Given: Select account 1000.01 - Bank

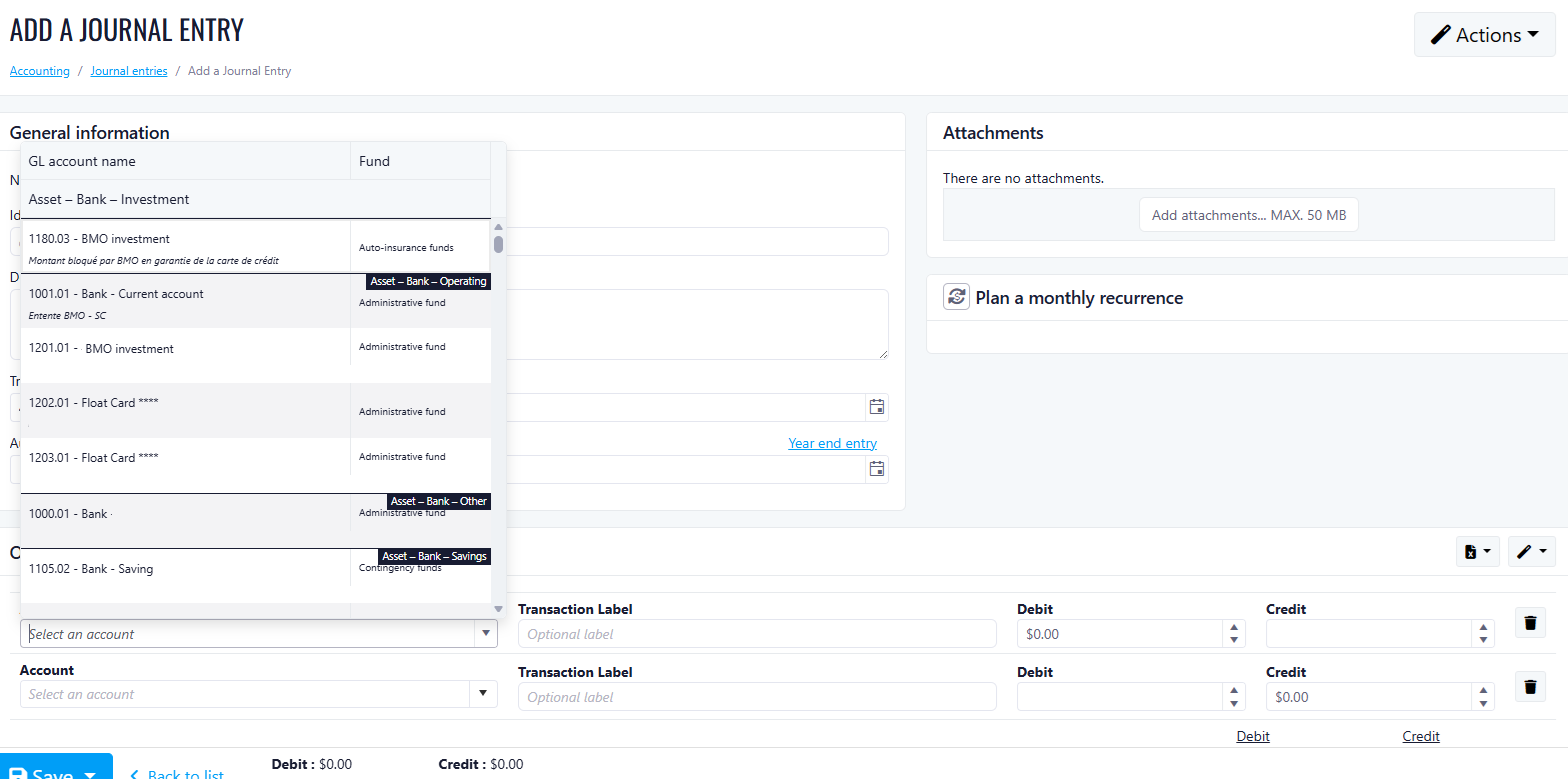Looking at the screenshot, I should (x=255, y=521).
